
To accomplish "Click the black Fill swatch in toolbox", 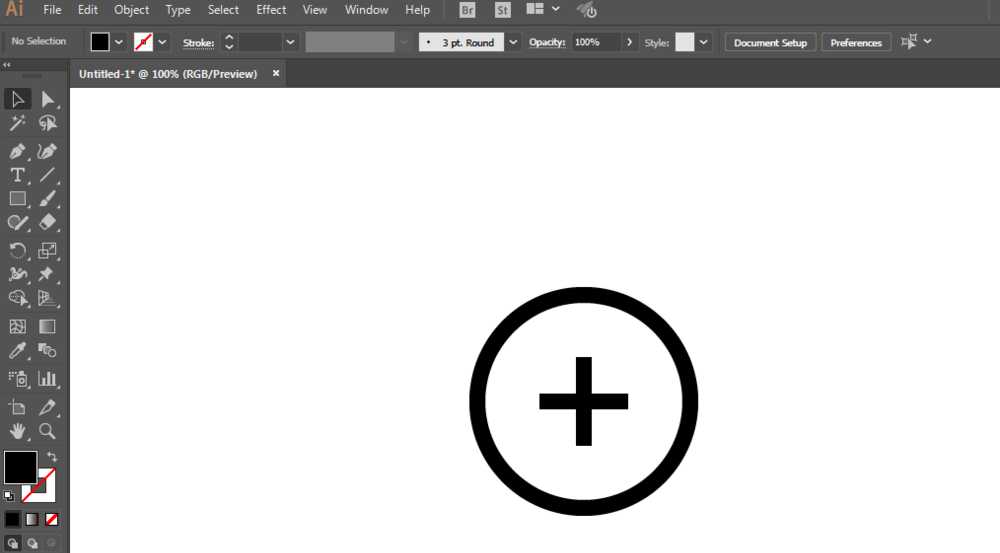I will pos(20,468).
